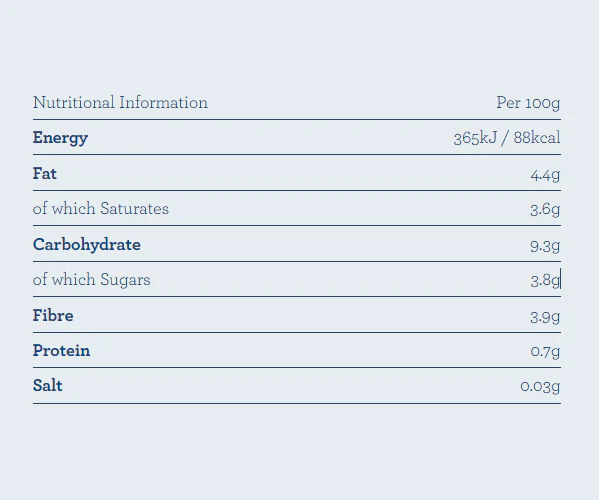
Task: Click the Carbohydrate row label
Action: coord(87,245)
